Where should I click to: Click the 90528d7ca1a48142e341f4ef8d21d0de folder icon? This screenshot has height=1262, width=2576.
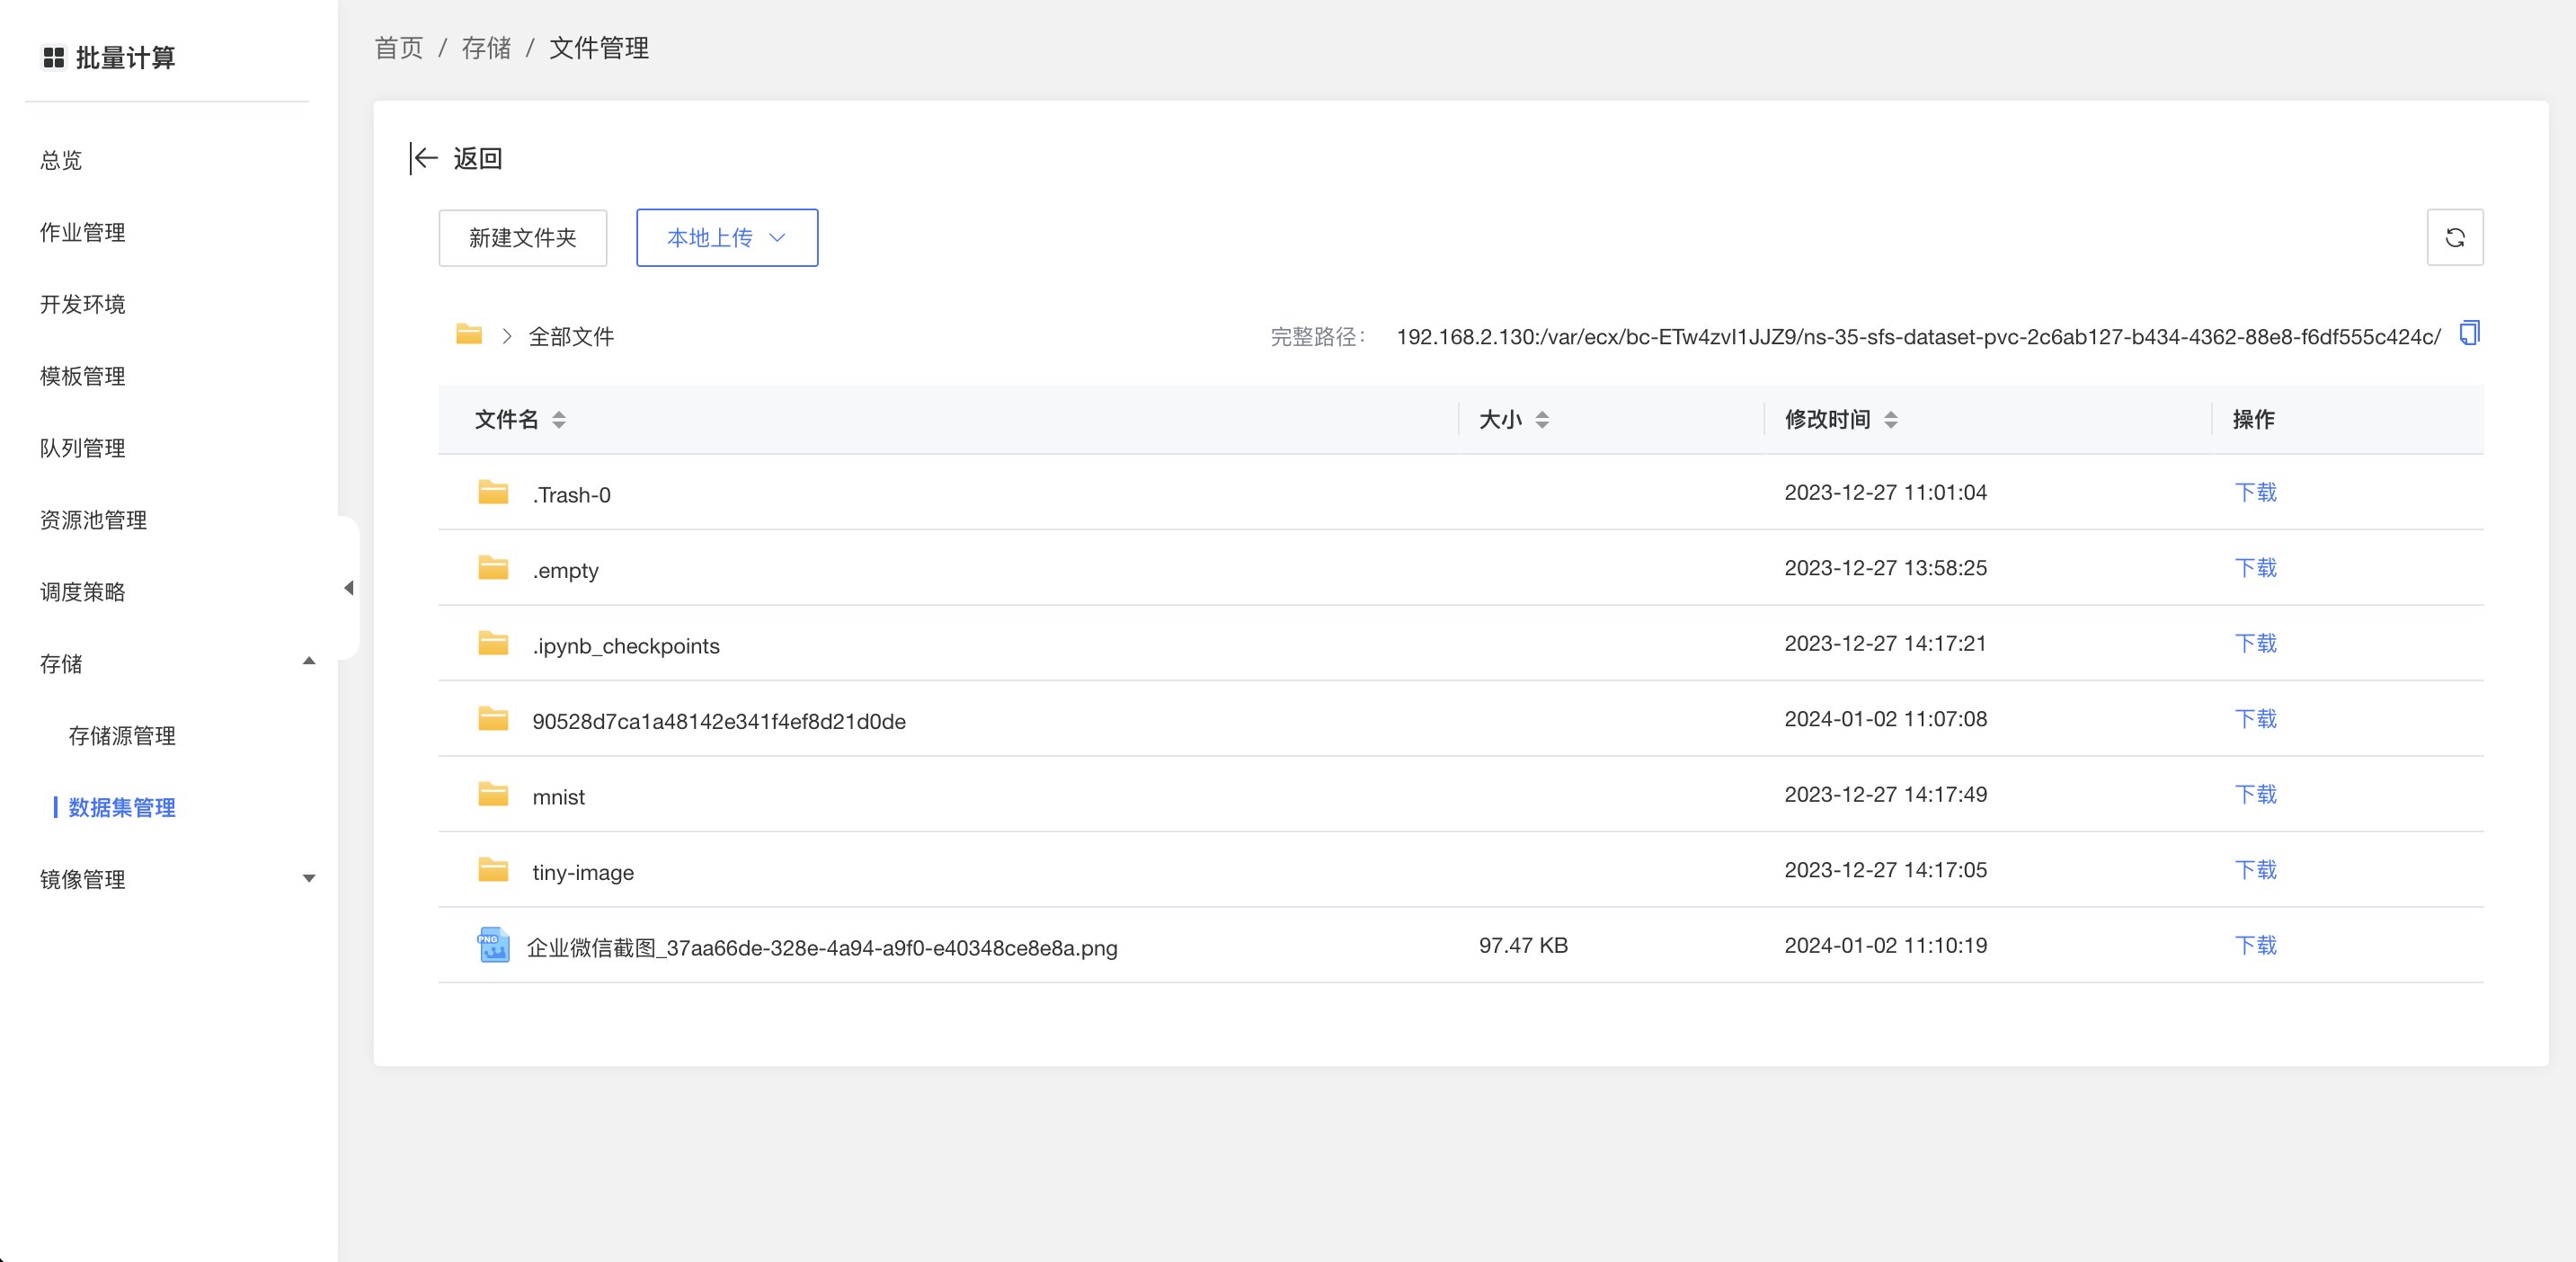(493, 719)
